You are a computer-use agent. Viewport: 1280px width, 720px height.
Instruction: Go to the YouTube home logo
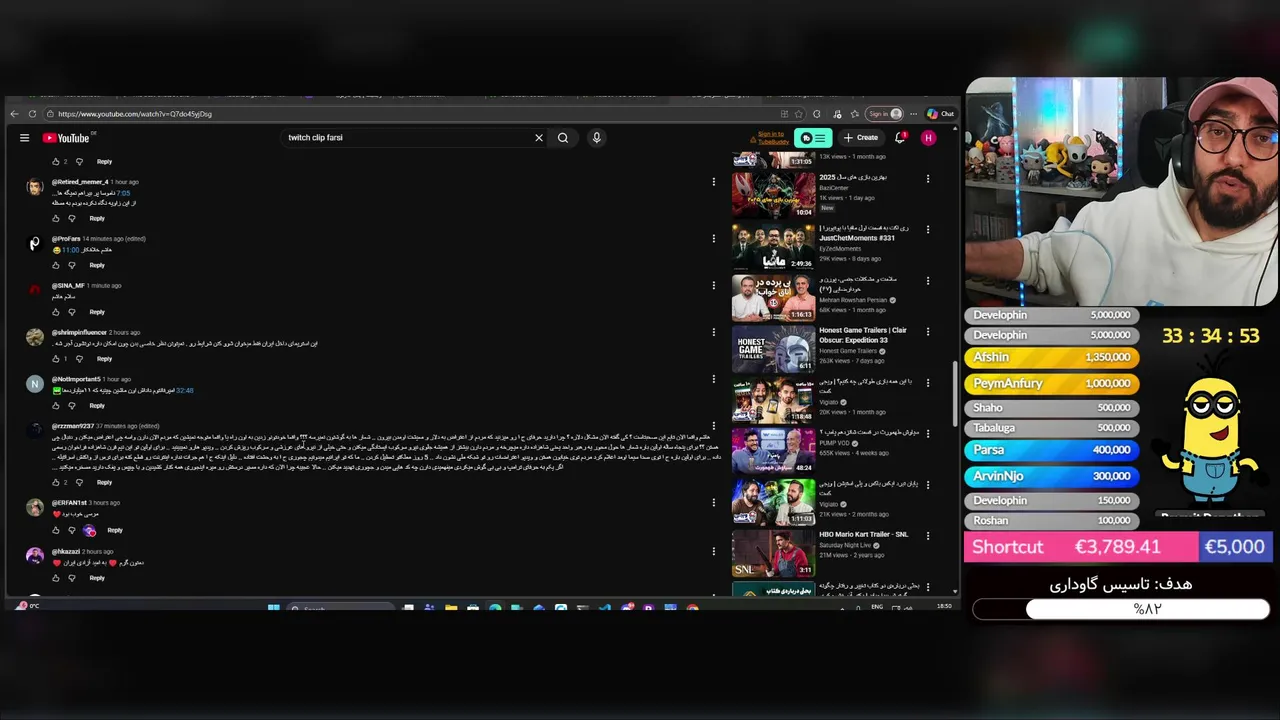[x=66, y=138]
